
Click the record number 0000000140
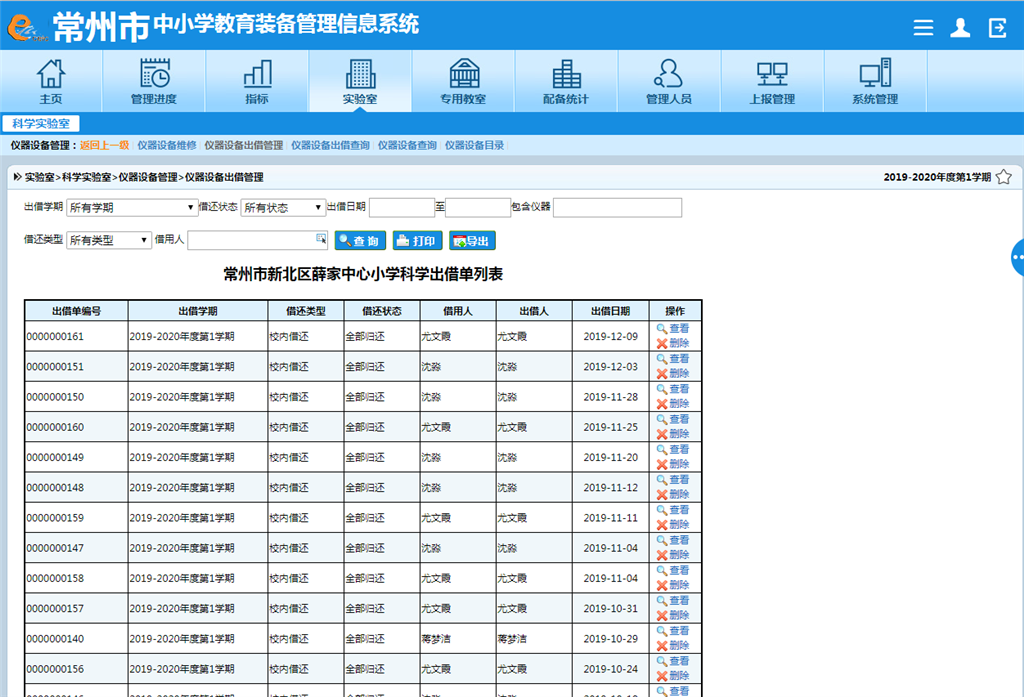pos(55,639)
